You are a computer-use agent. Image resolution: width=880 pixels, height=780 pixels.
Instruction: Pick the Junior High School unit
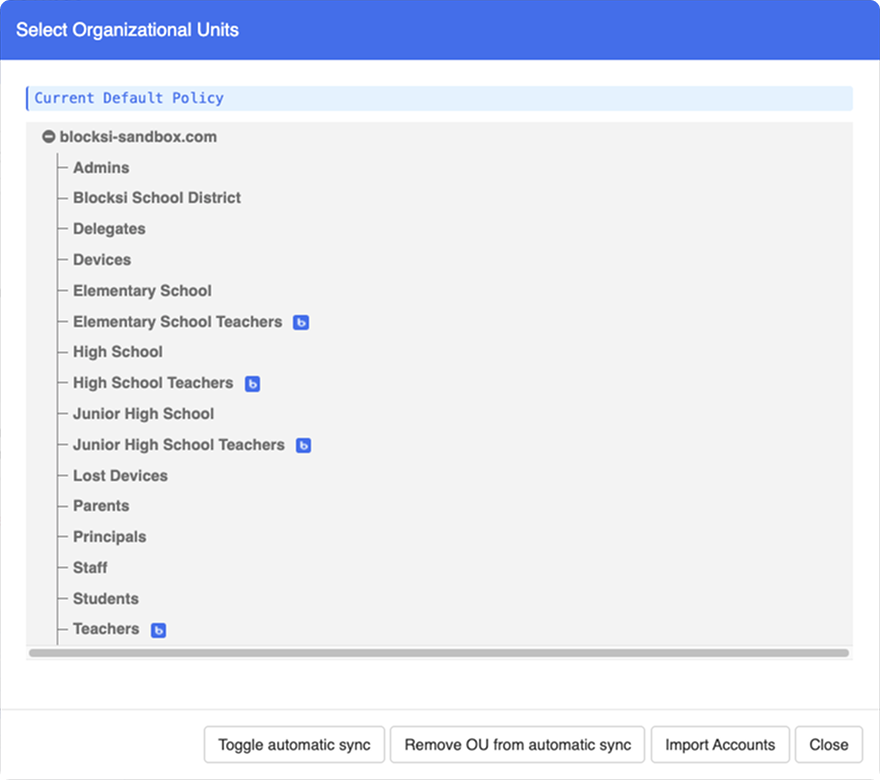pyautogui.click(x=143, y=414)
